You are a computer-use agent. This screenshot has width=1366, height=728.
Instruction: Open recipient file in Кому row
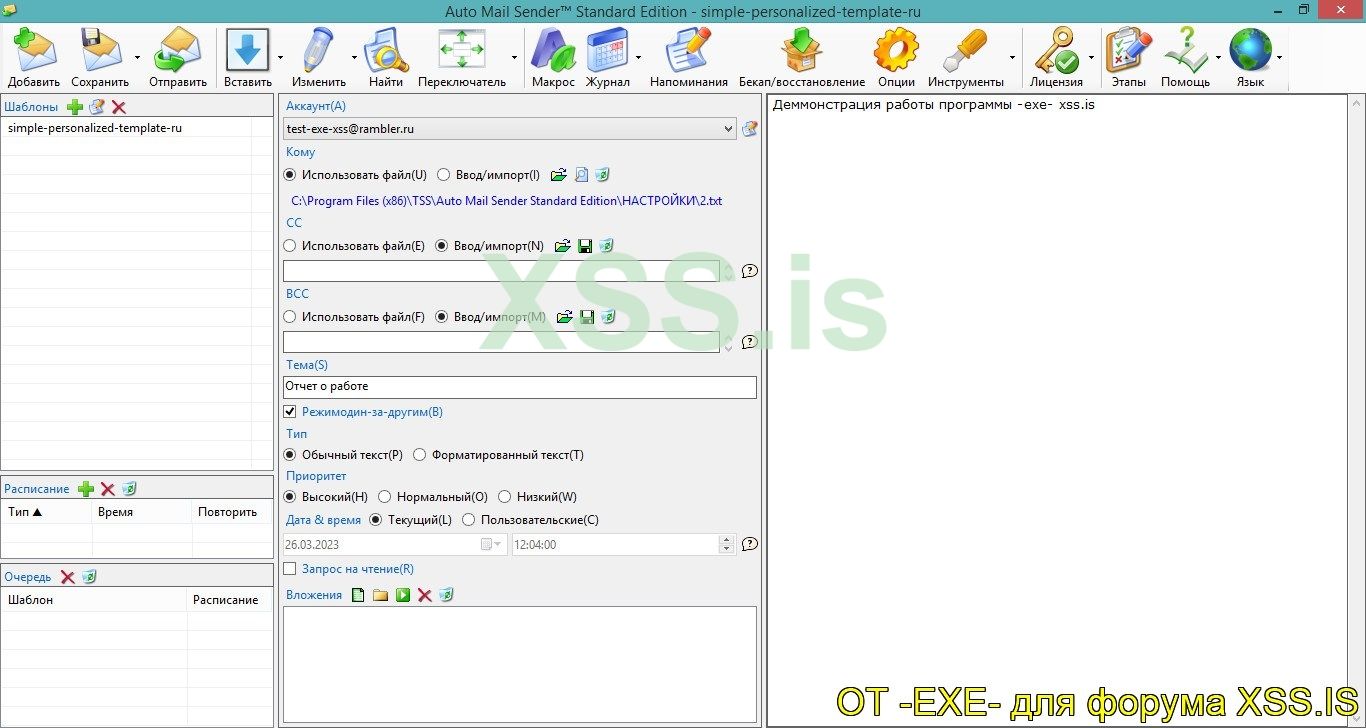(559, 175)
